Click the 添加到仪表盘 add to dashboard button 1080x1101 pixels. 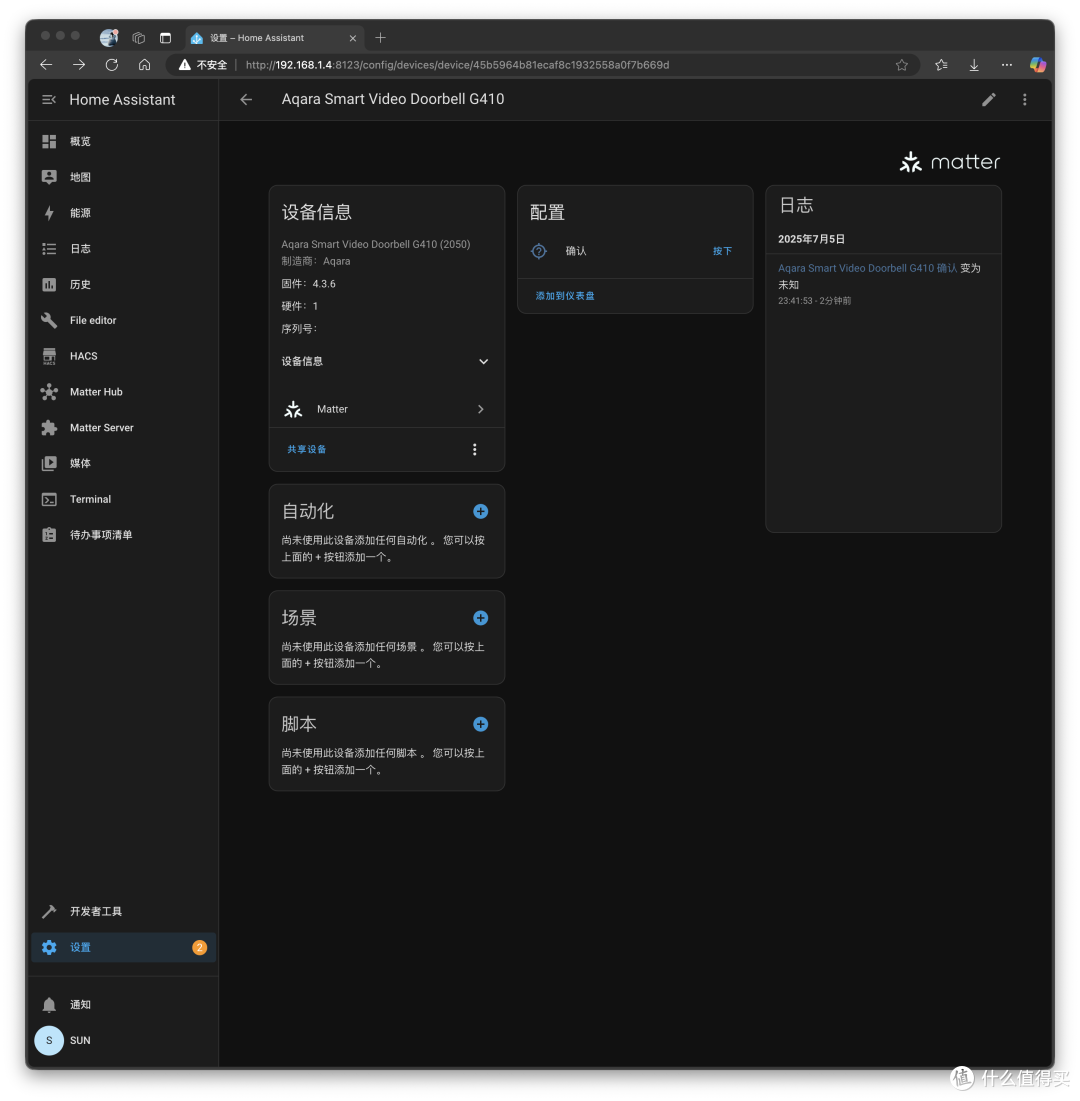565,296
